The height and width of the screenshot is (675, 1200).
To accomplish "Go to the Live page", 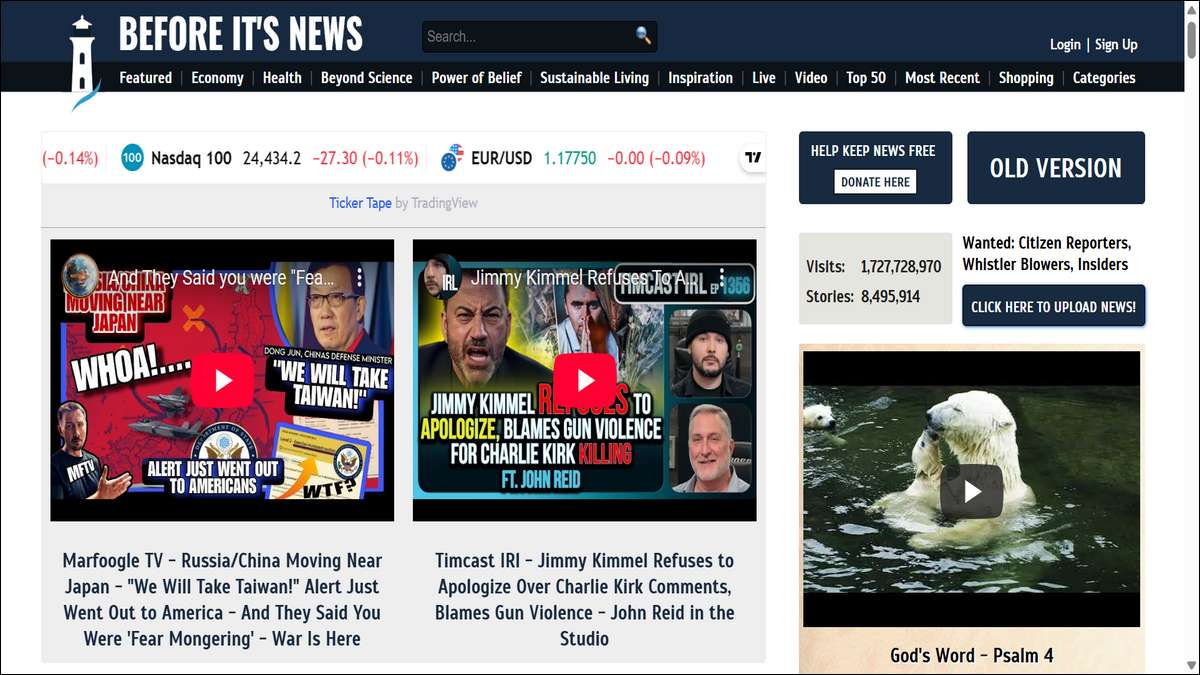I will [764, 77].
